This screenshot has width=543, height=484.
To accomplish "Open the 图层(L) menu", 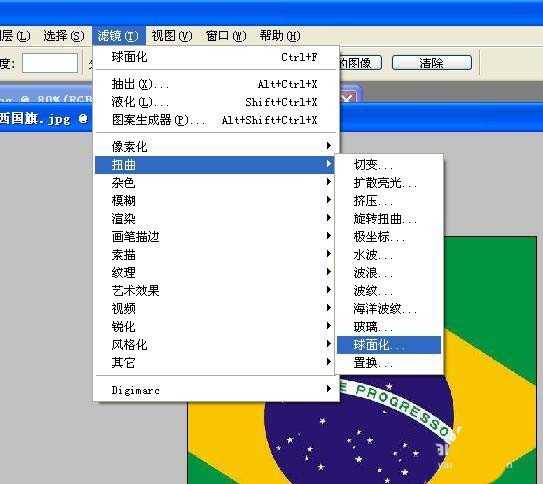I will tap(15, 36).
